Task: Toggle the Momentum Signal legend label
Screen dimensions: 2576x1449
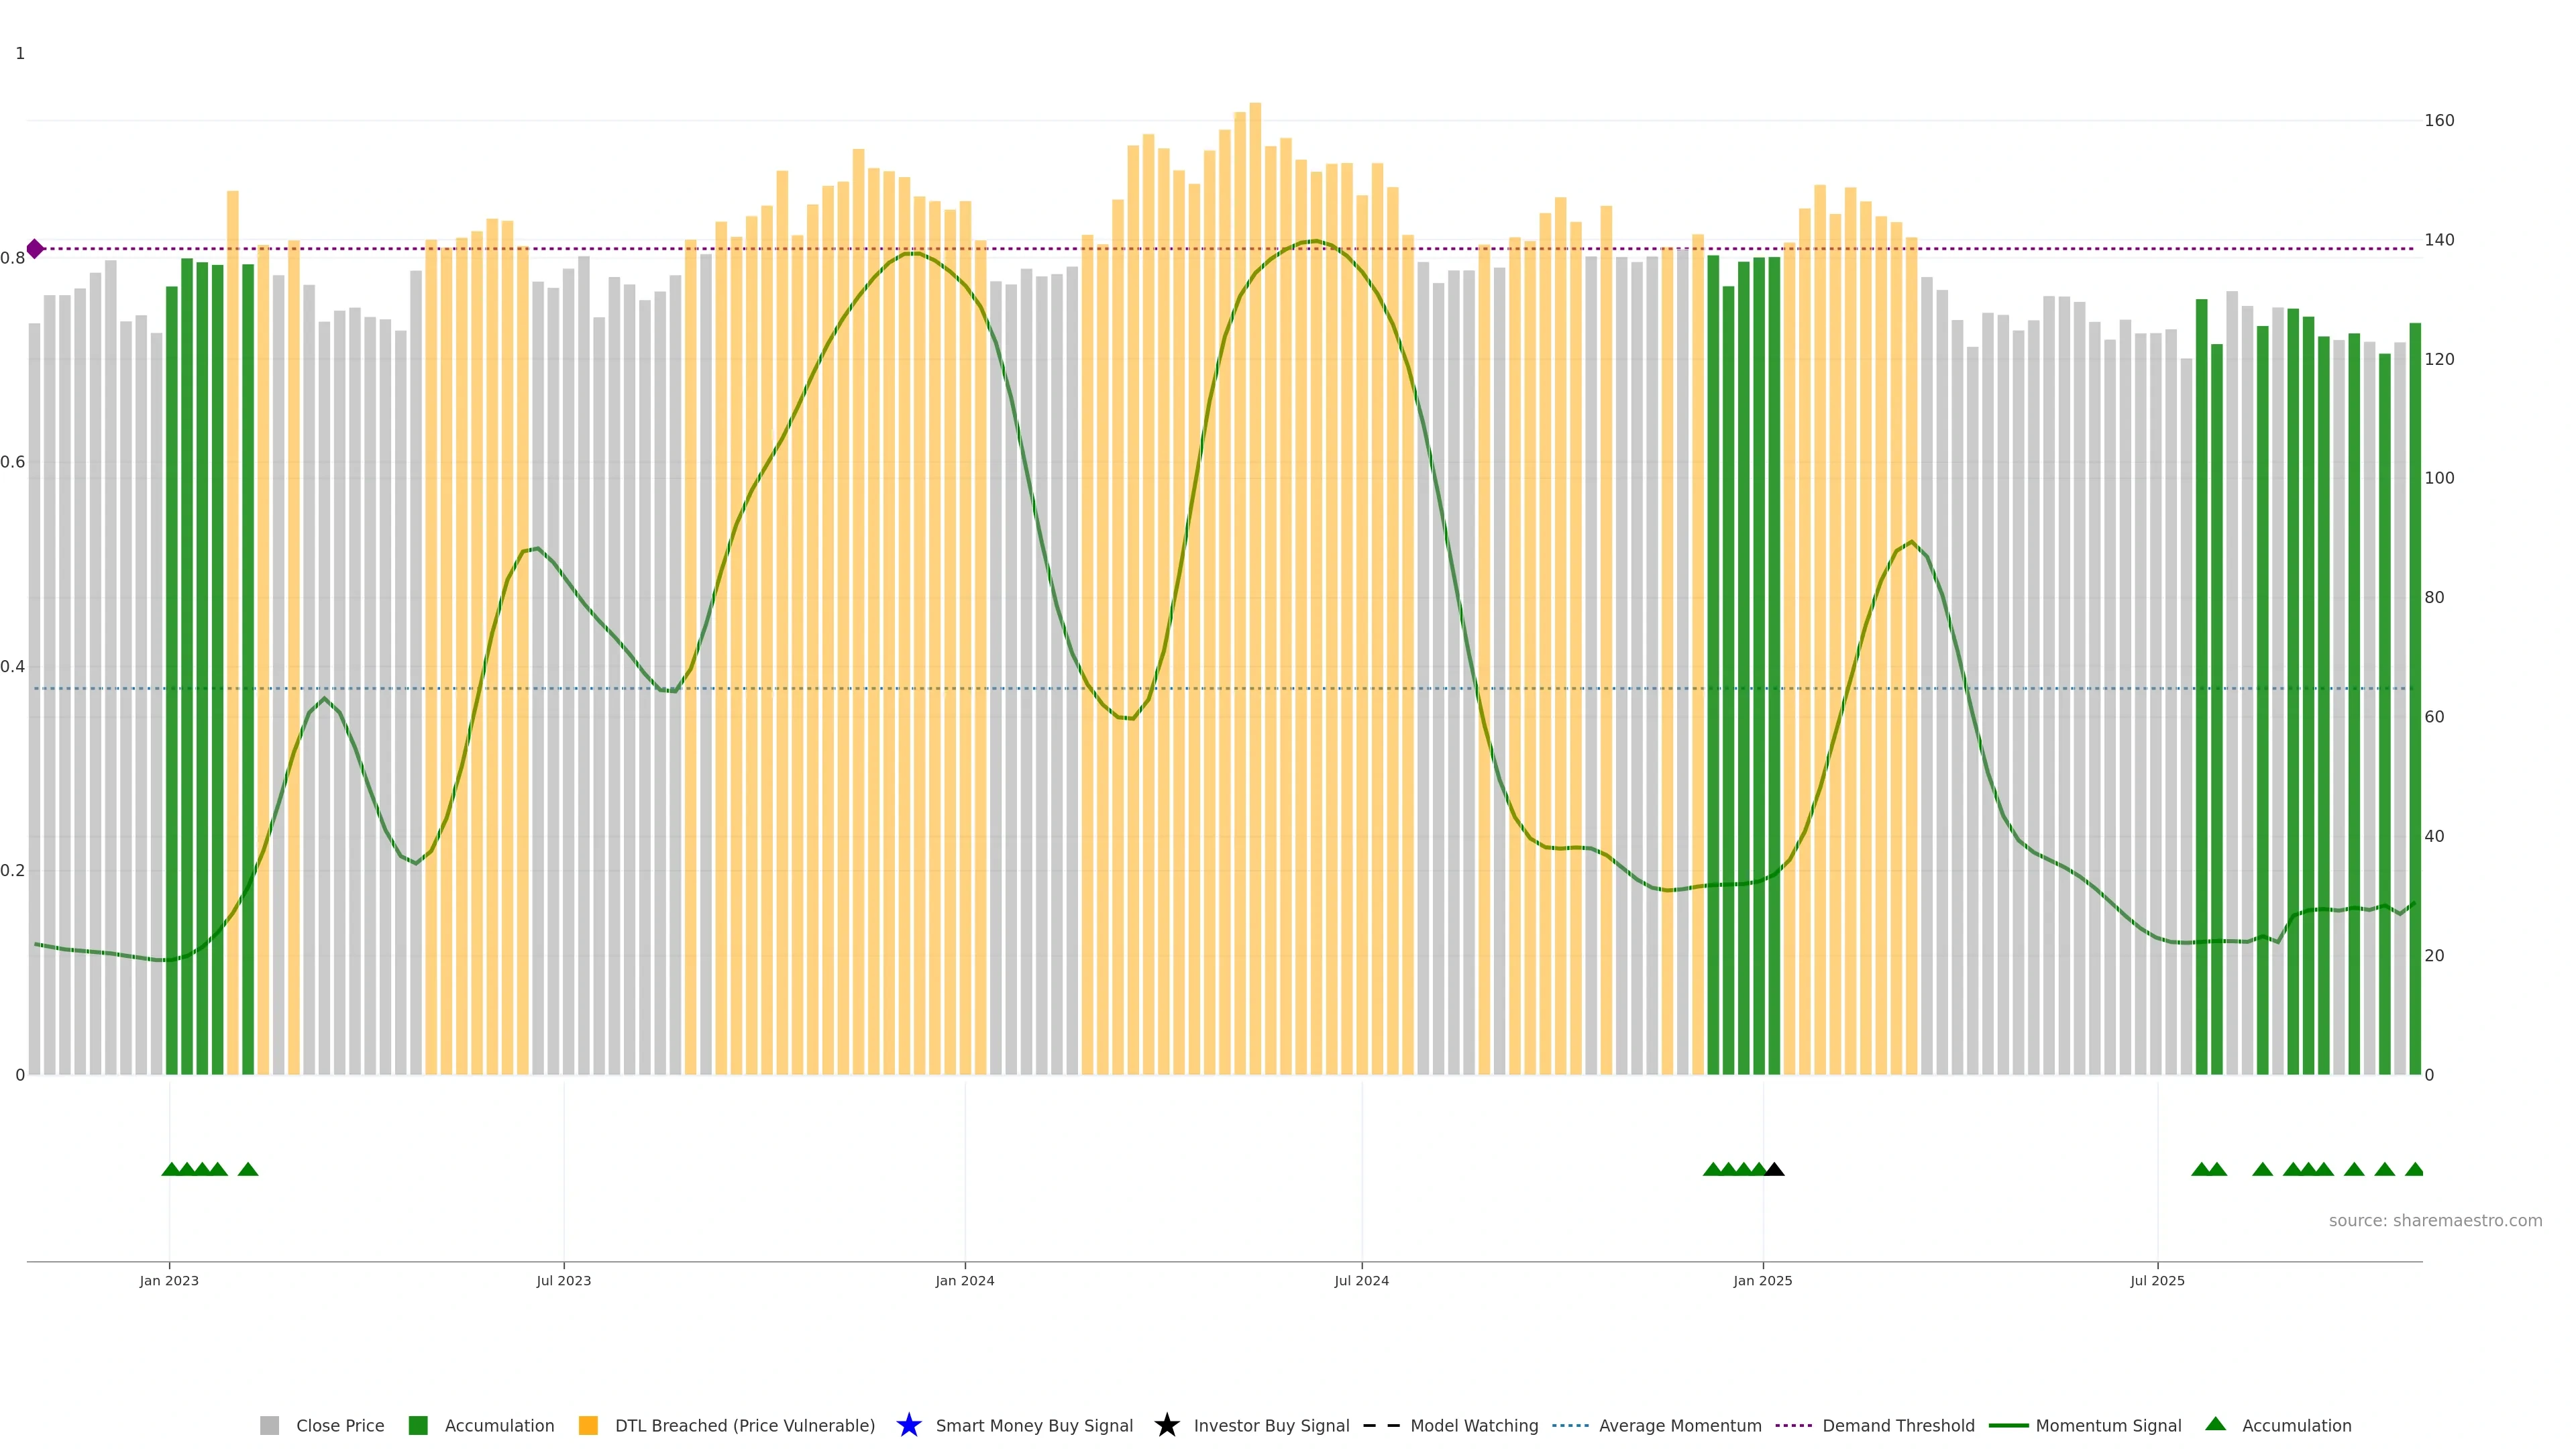Action: [x=2108, y=1425]
